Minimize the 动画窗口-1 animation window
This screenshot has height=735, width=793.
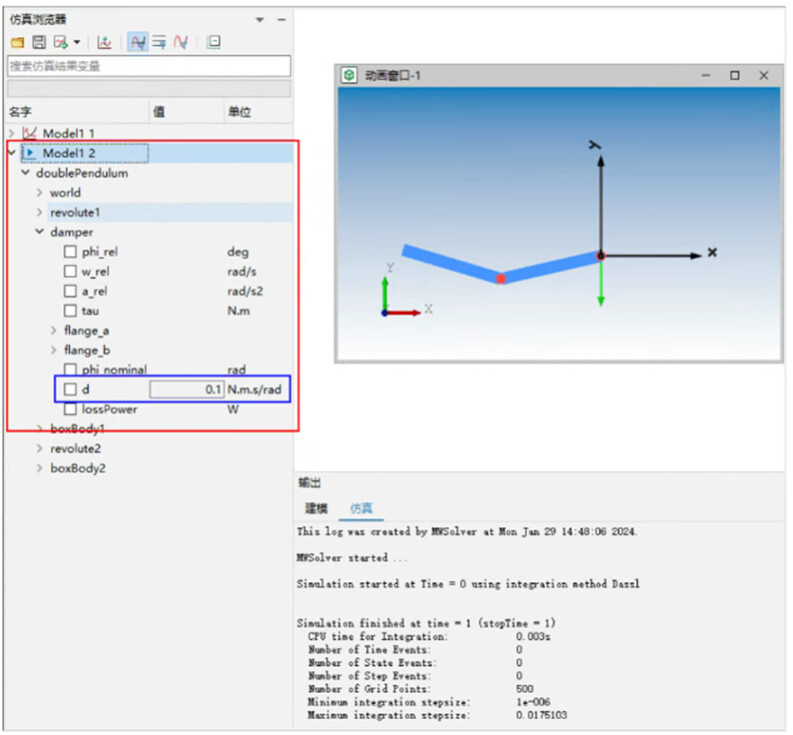click(707, 75)
